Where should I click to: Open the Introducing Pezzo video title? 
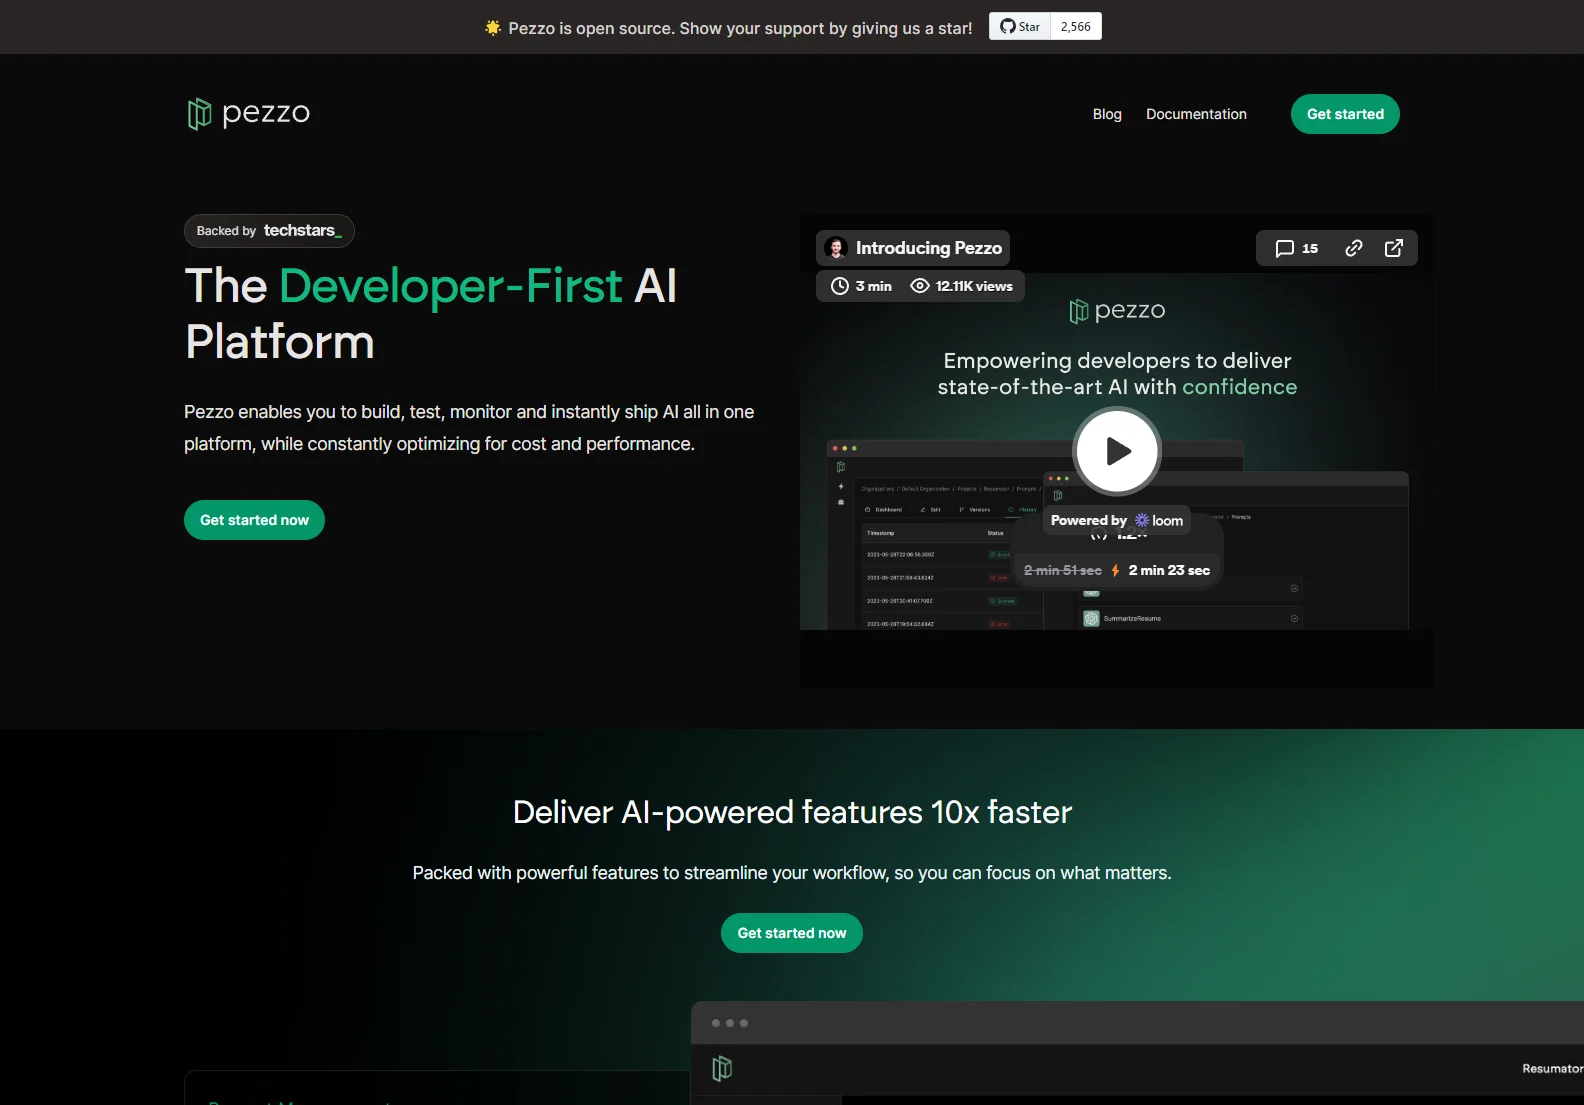tap(928, 248)
